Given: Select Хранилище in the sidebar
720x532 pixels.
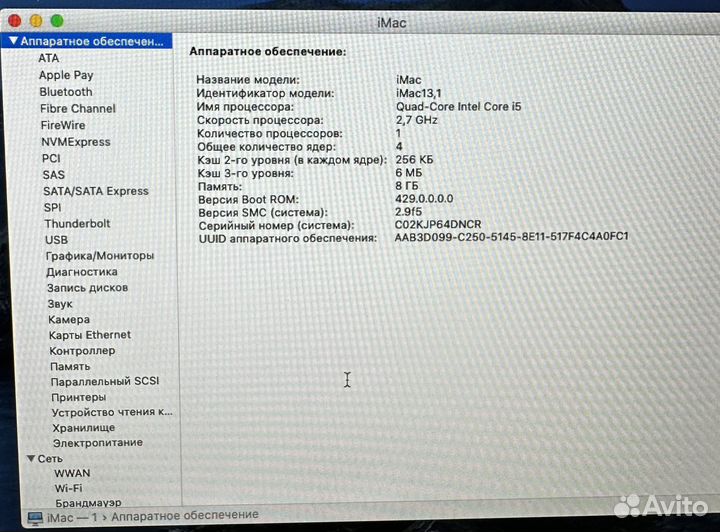Looking at the screenshot, I should (x=84, y=428).
